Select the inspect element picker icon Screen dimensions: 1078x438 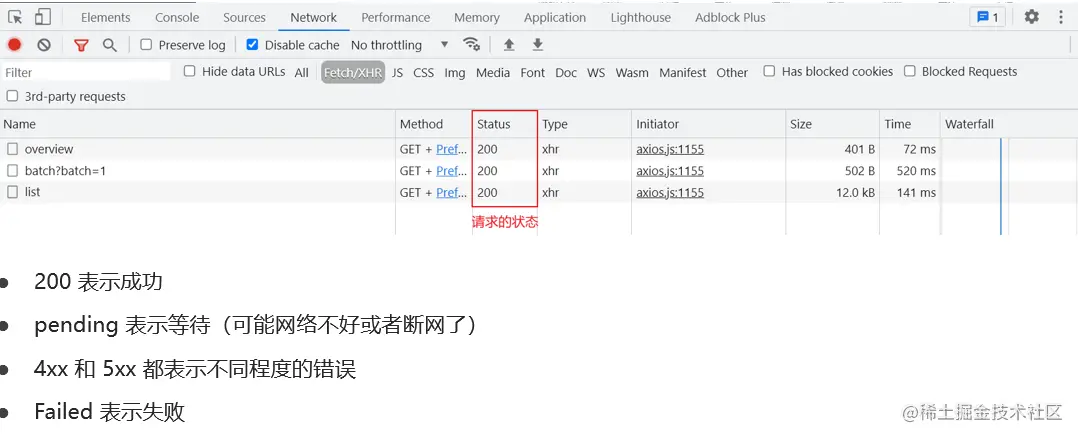point(15,17)
